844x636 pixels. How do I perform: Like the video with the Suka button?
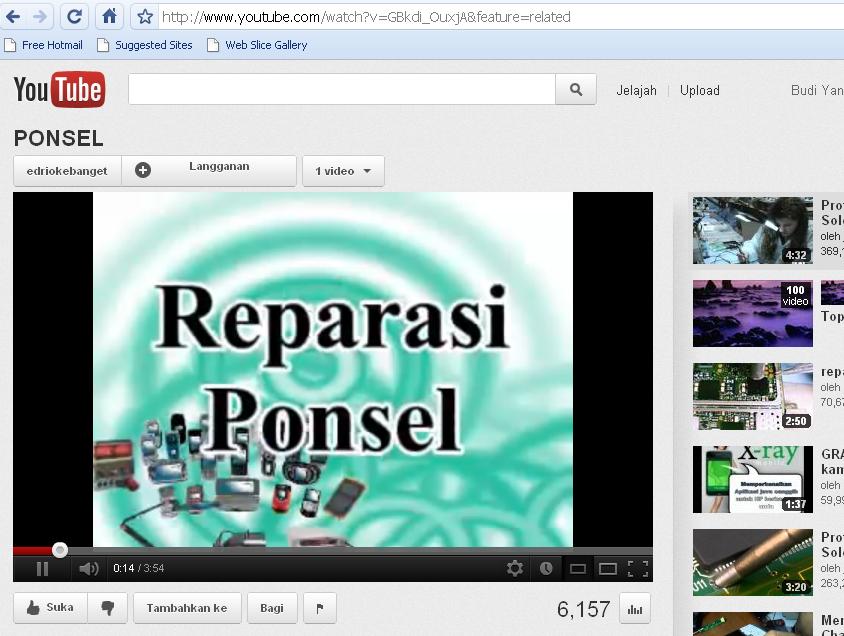(x=51, y=608)
